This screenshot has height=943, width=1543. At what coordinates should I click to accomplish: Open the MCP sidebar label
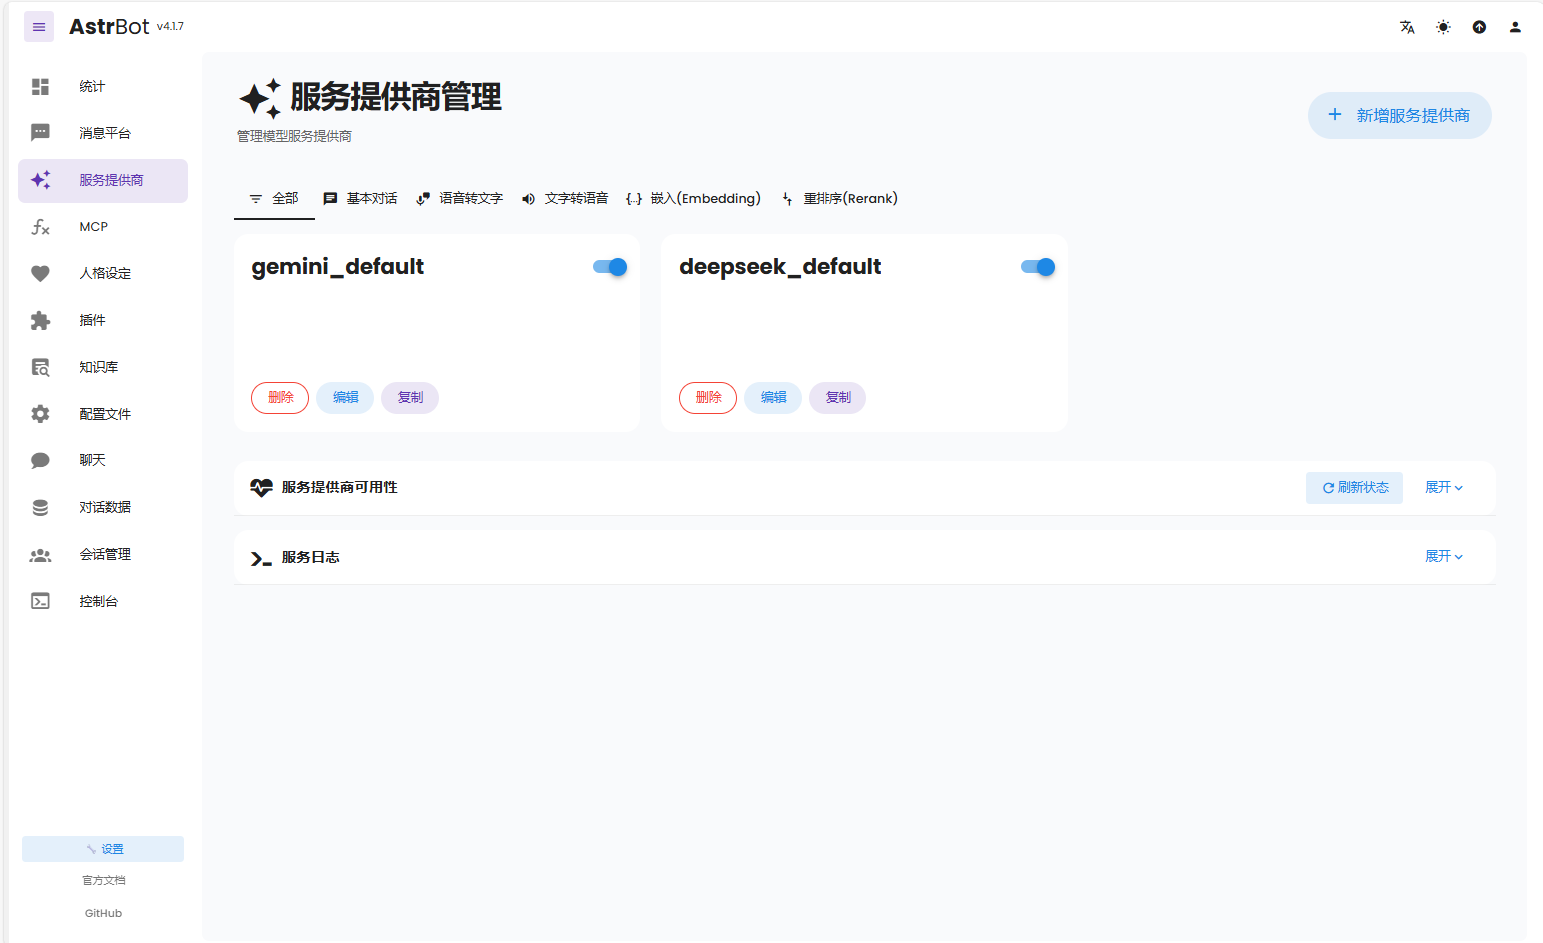[x=94, y=227]
